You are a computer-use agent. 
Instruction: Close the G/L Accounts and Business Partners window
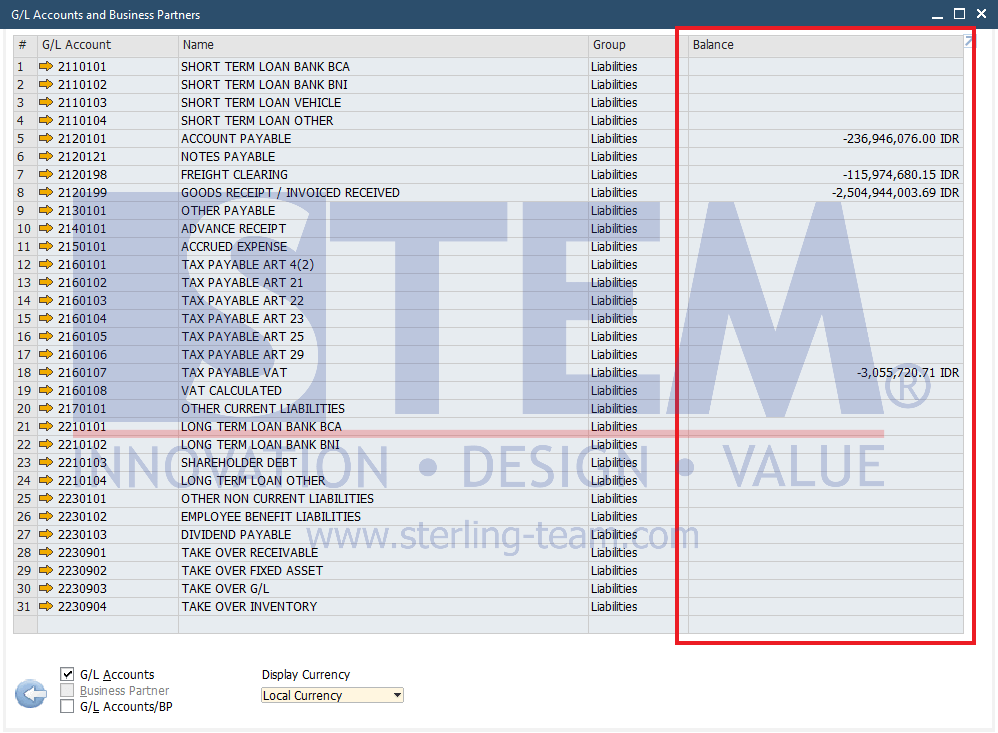pyautogui.click(x=981, y=13)
